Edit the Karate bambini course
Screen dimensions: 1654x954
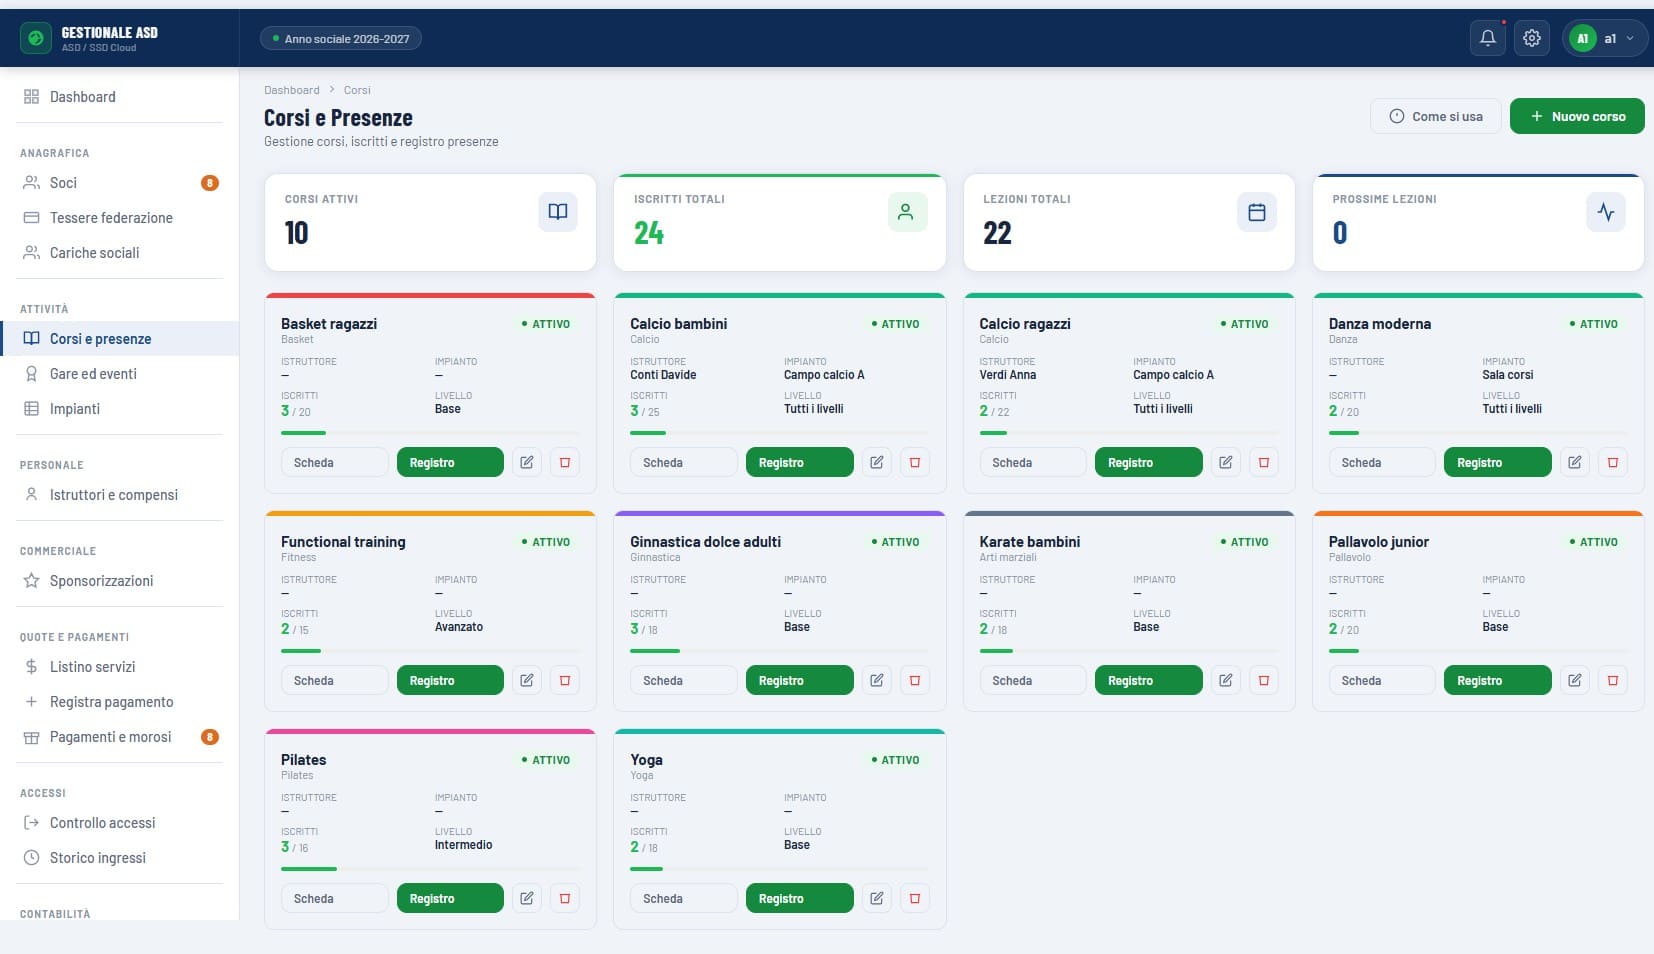tap(1226, 680)
